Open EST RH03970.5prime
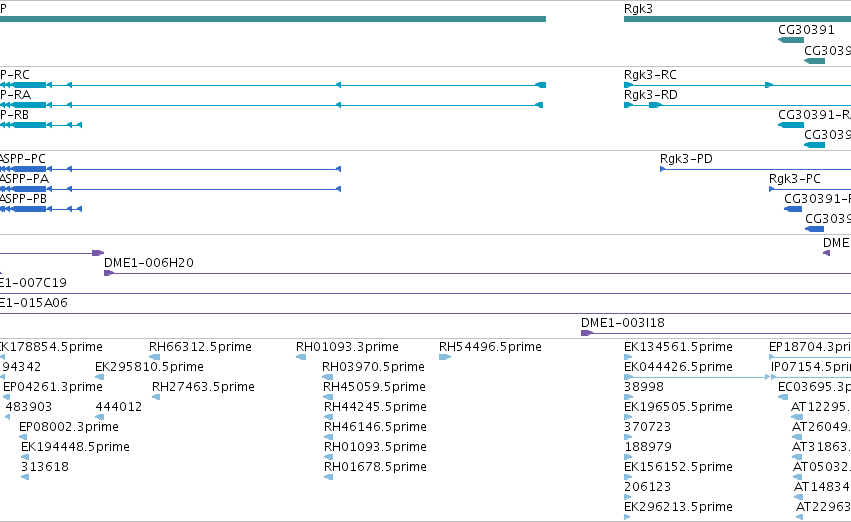Screen dimensions: 851x522 click(373, 367)
